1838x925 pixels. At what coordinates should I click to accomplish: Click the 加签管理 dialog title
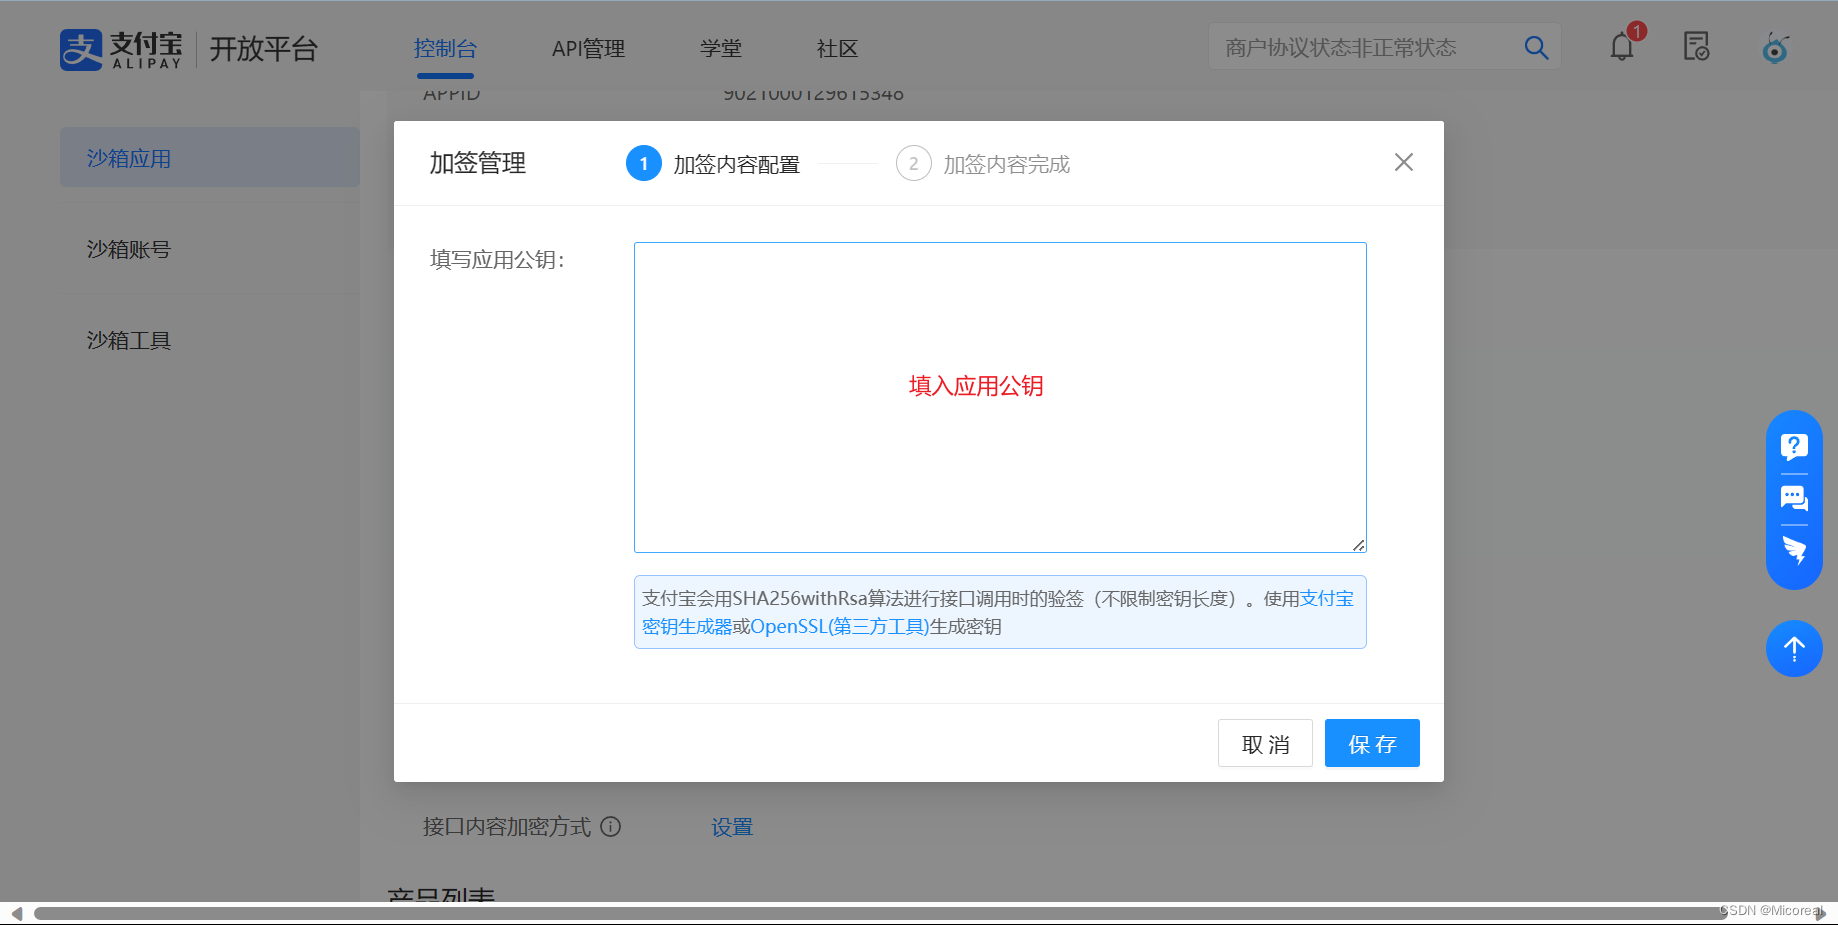point(478,163)
